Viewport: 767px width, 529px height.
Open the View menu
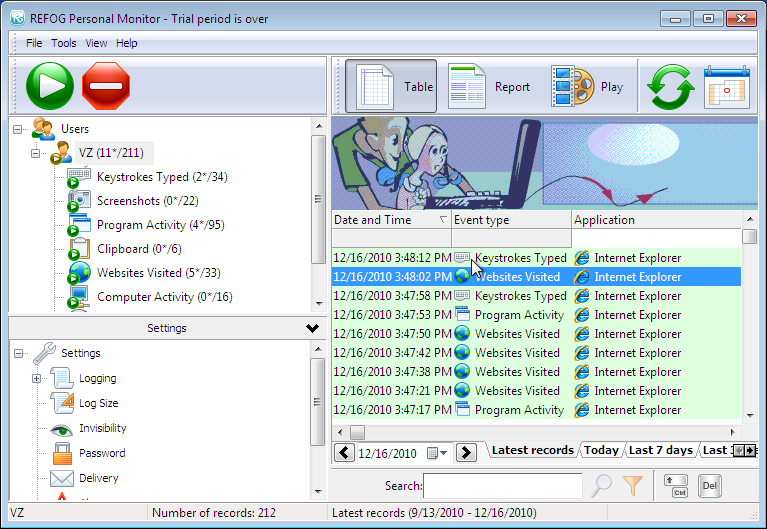pyautogui.click(x=96, y=43)
